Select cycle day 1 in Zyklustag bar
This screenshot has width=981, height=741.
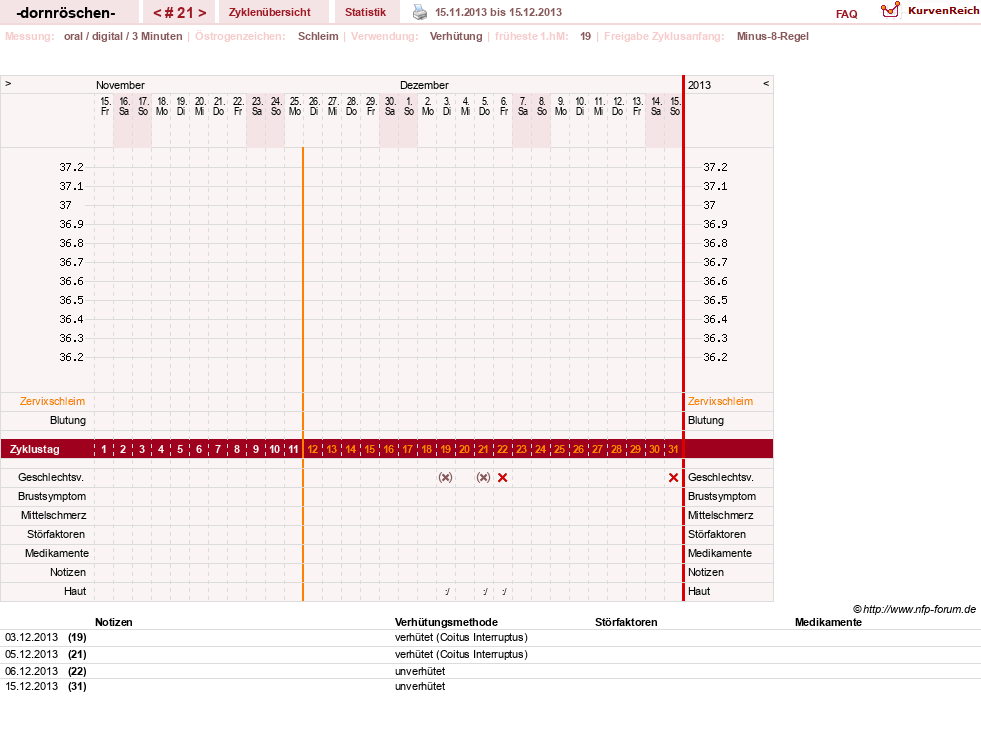click(104, 449)
